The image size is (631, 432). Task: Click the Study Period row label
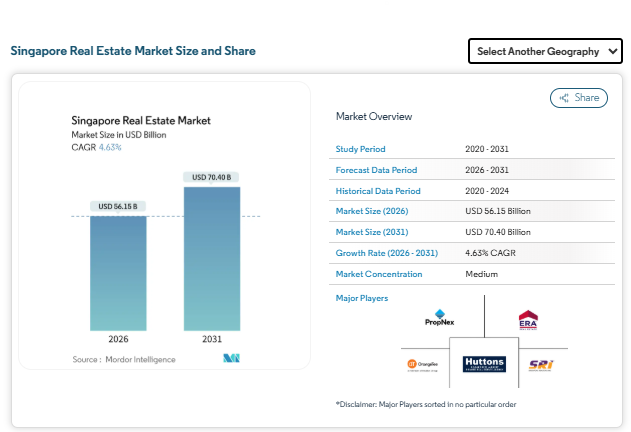click(361, 149)
